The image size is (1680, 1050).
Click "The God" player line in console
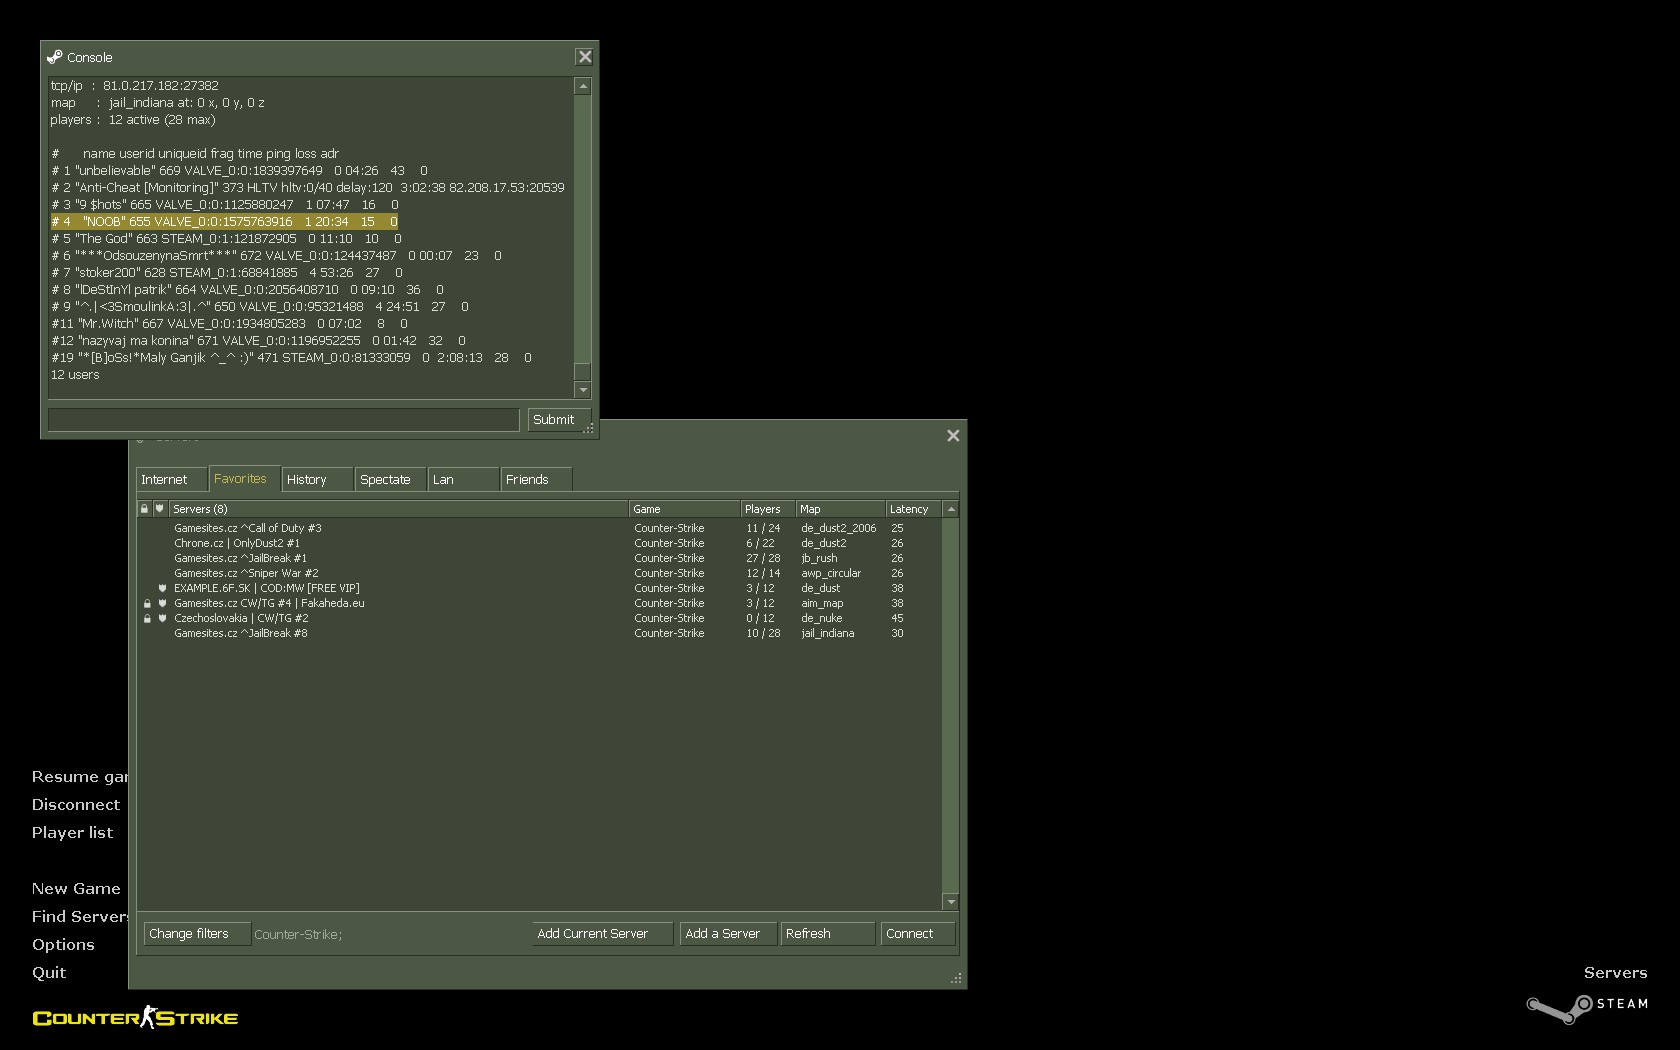(226, 239)
